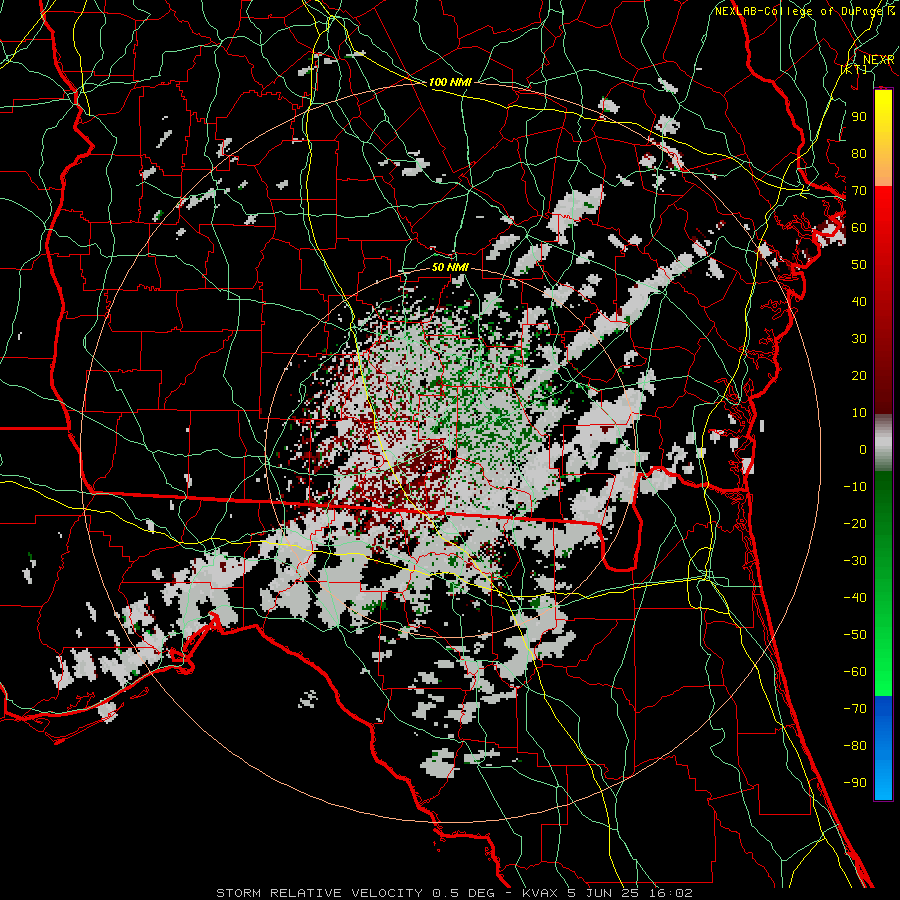
Task: Select the "20" velocity scale label
Action: click(x=859, y=375)
